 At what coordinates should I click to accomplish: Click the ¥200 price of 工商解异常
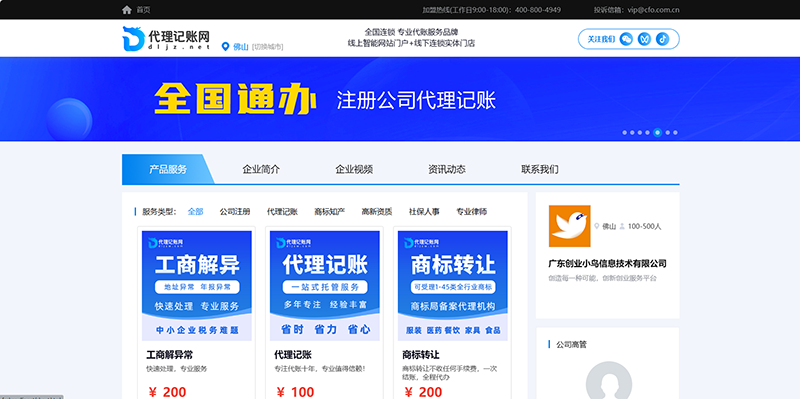click(167, 392)
